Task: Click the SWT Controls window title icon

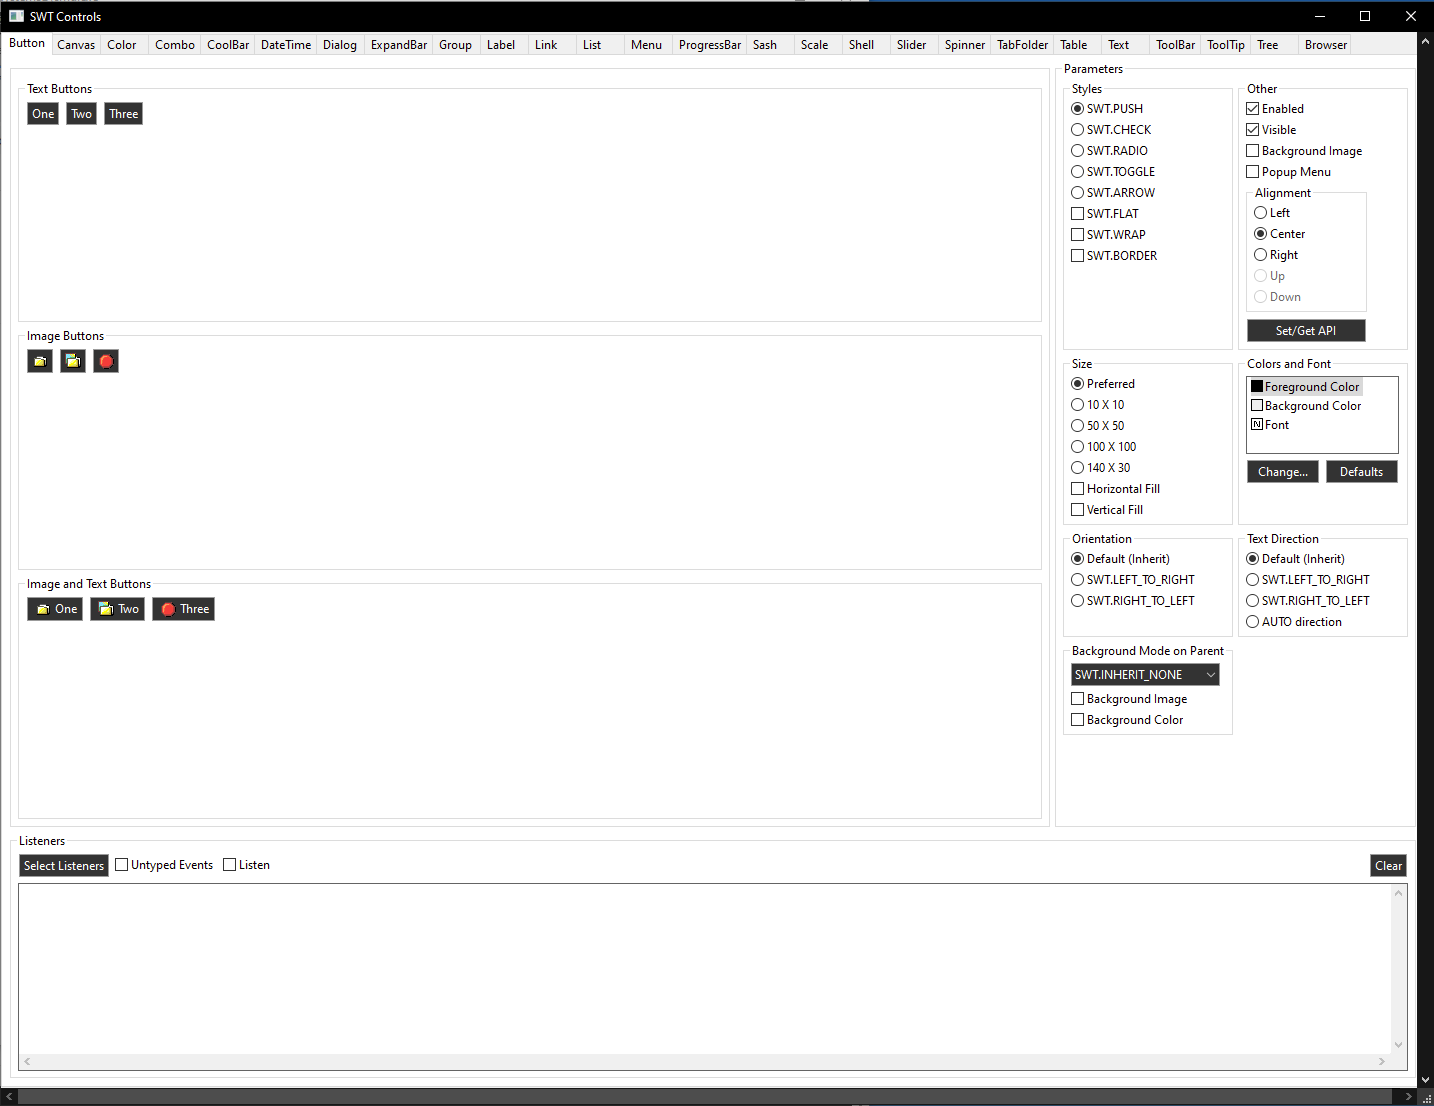Action: (x=16, y=16)
